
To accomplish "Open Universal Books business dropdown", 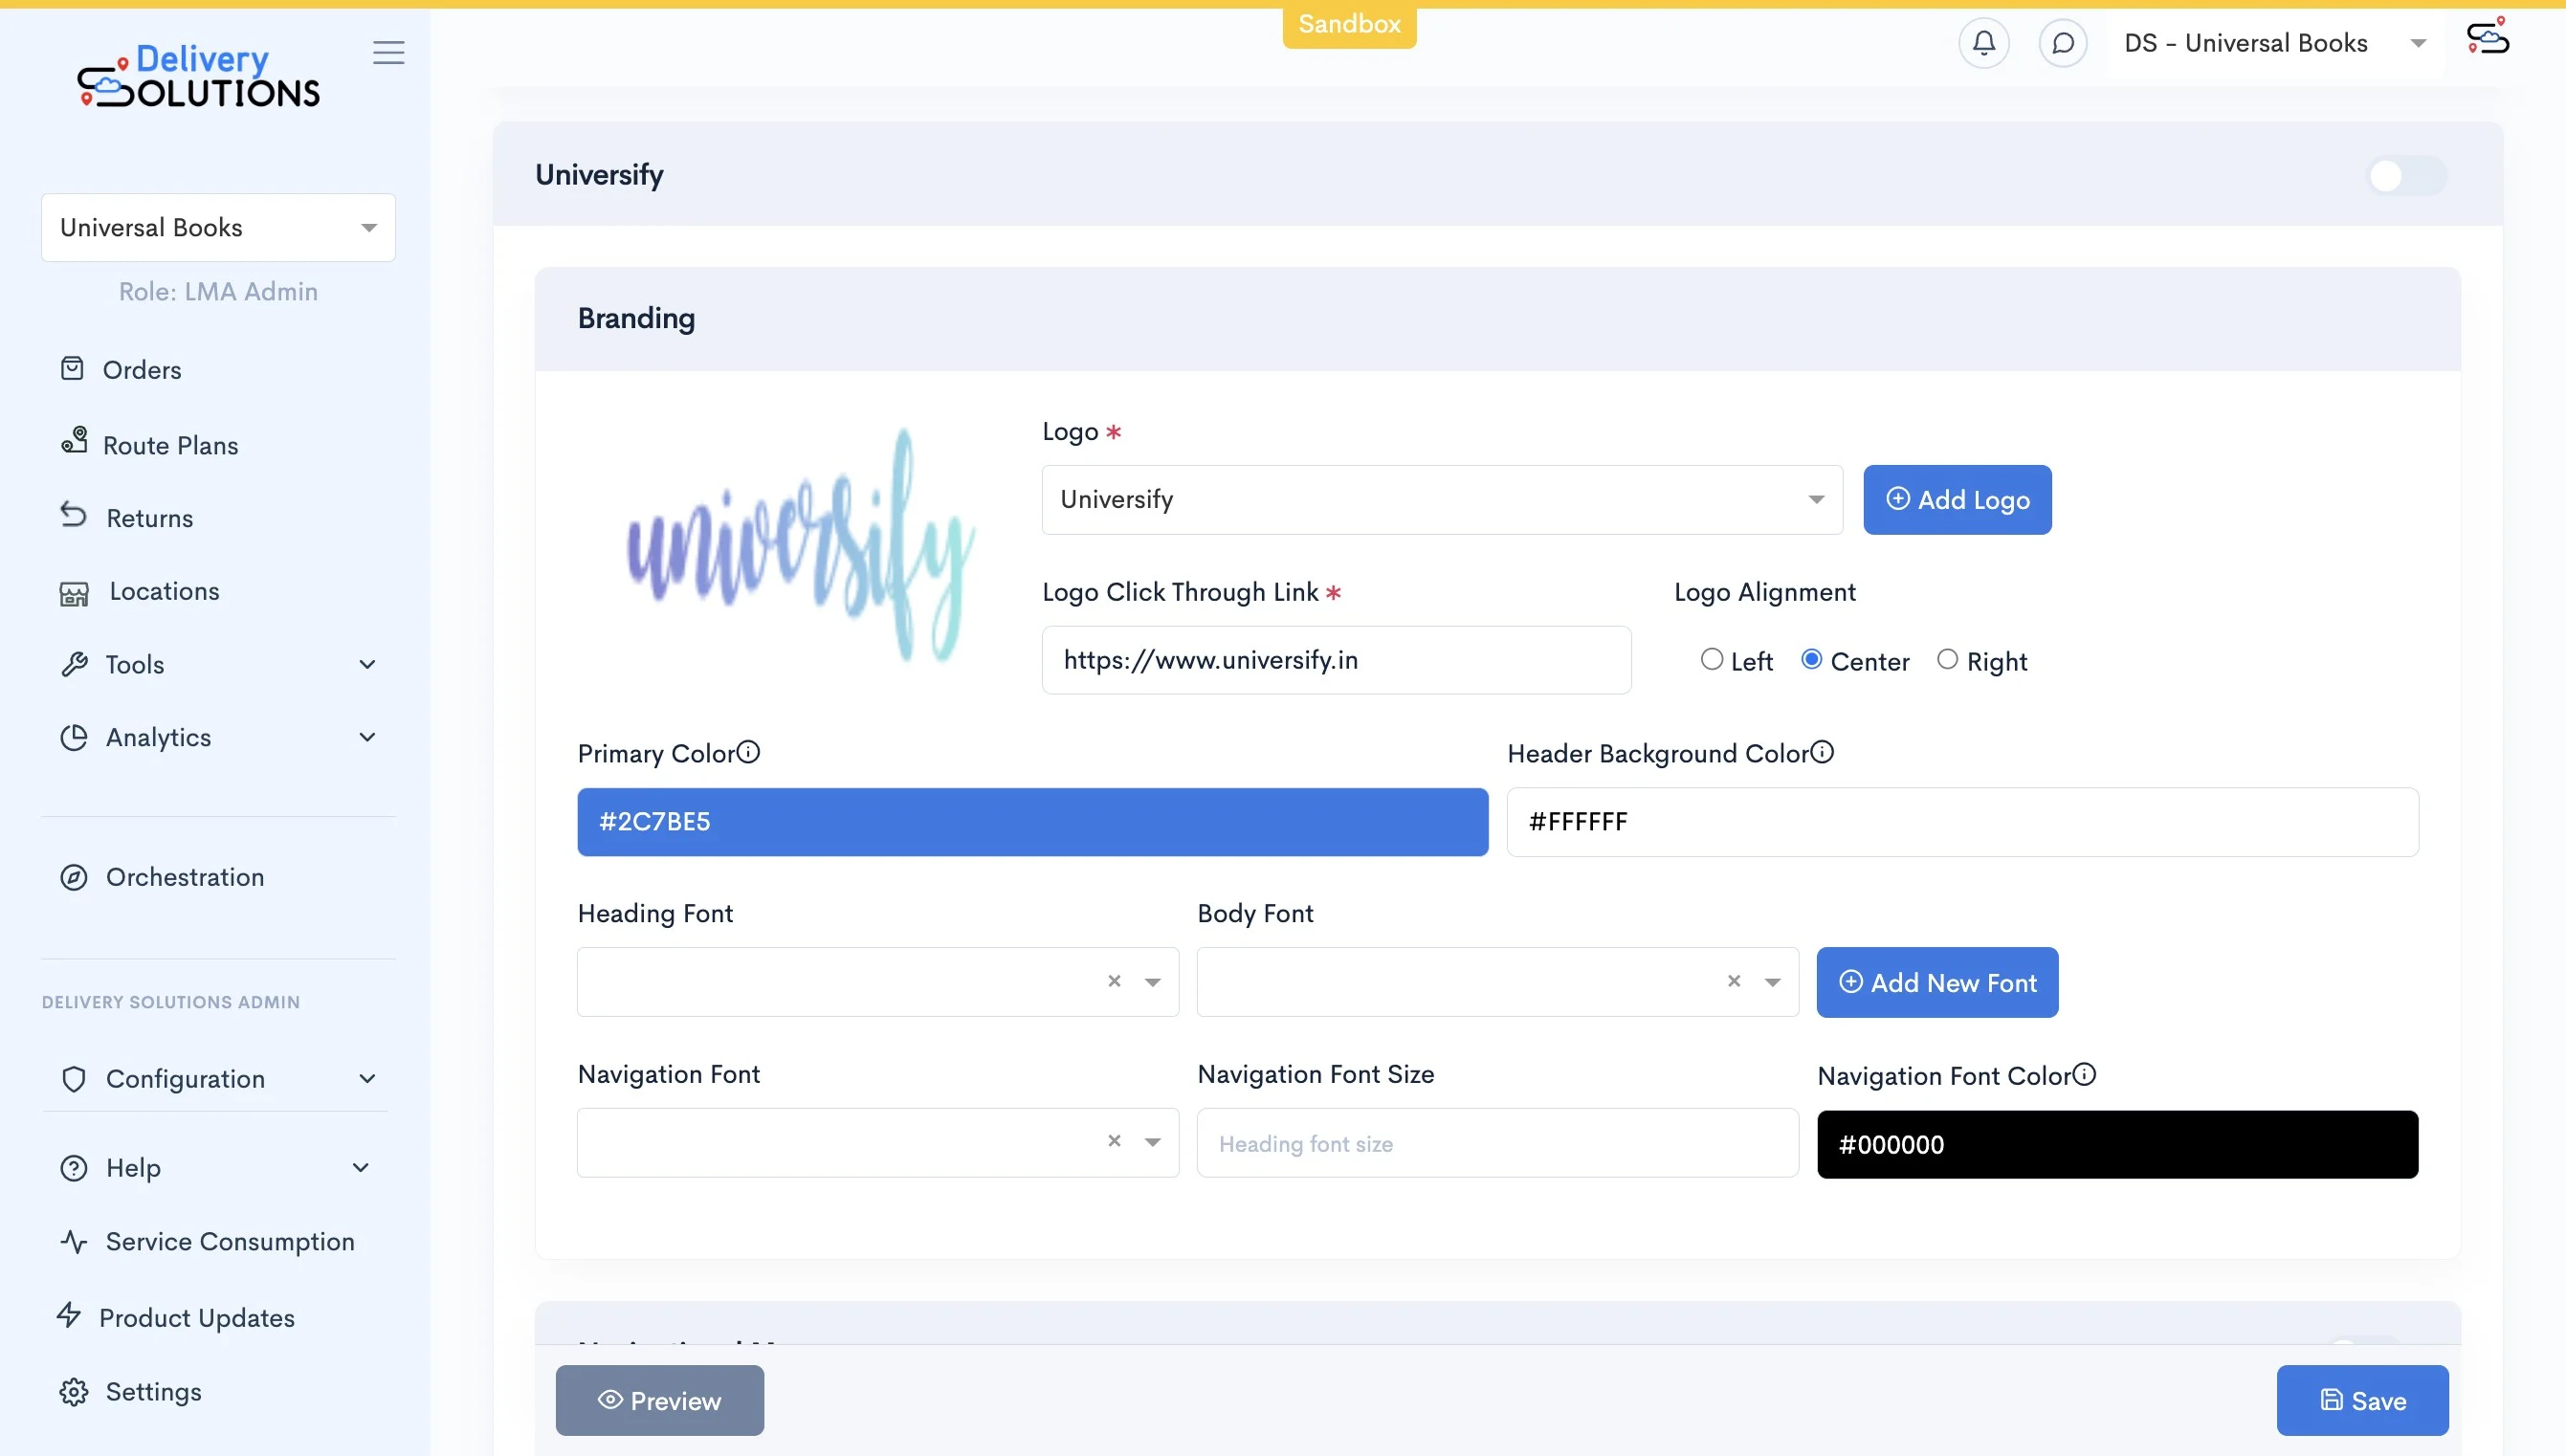I will [x=218, y=228].
